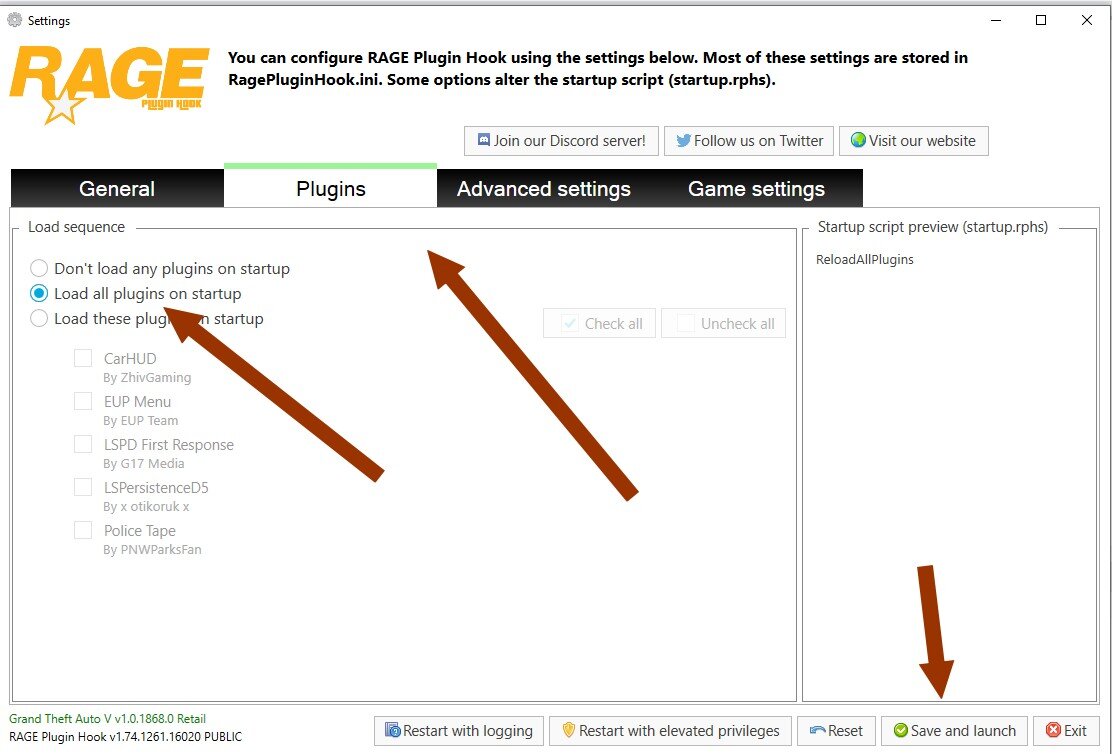Open the Game settings tab
Image resolution: width=1112 pixels, height=754 pixels.
756,189
